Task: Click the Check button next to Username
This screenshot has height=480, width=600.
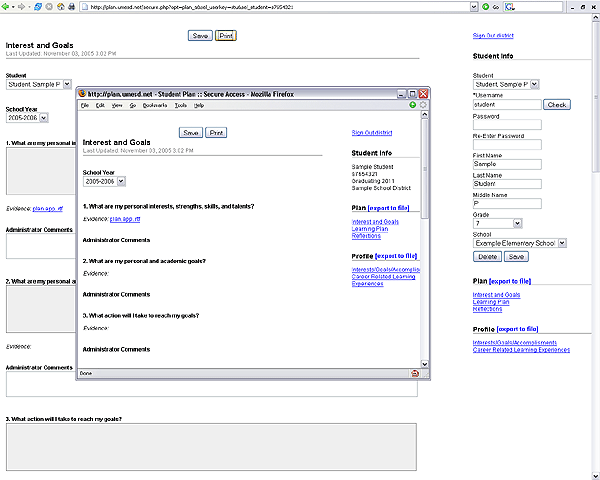Action: click(557, 104)
